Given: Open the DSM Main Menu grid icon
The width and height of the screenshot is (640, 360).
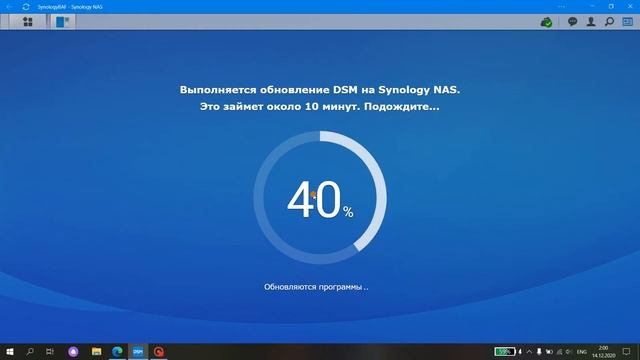Looking at the screenshot, I should (x=27, y=22).
